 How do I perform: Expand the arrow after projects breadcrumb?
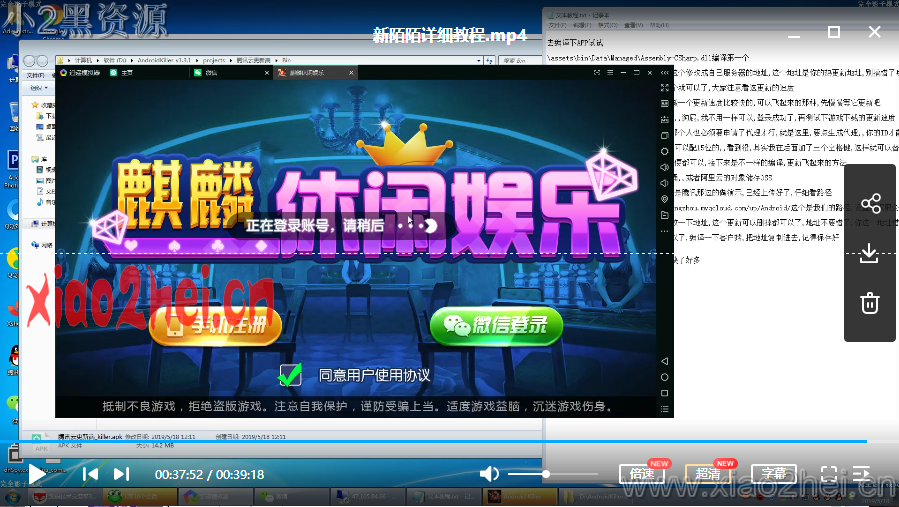231,60
